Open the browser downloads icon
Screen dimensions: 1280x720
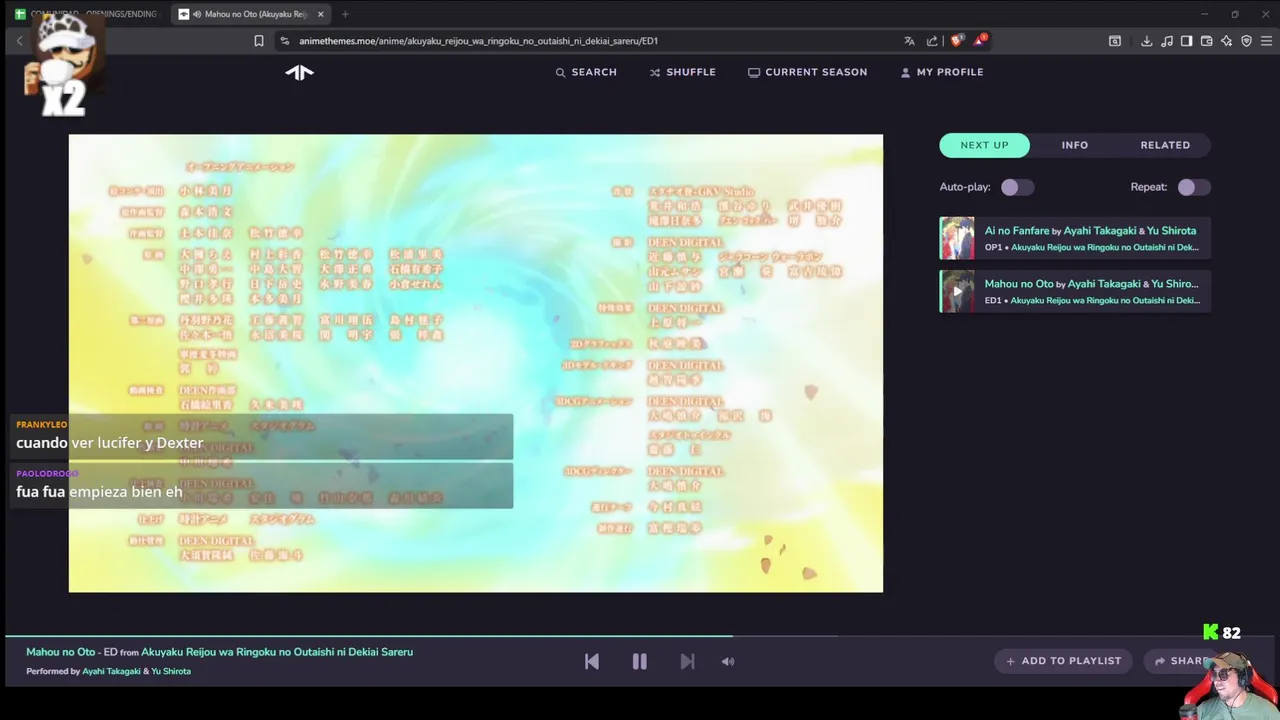click(x=1147, y=41)
